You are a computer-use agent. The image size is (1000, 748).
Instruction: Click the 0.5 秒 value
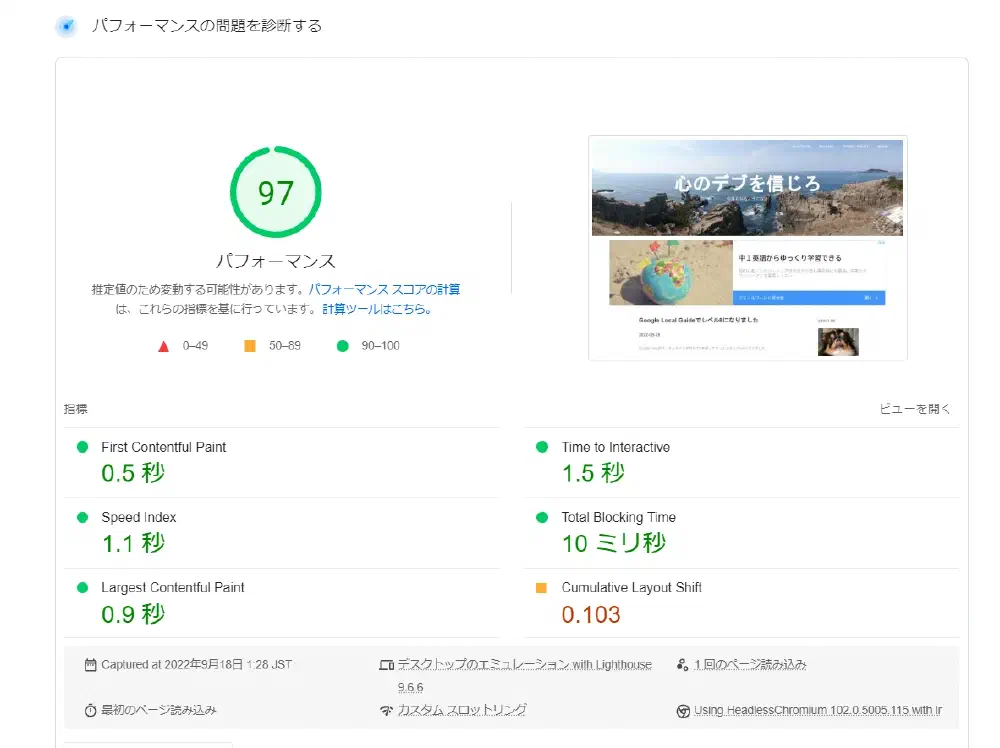click(x=133, y=473)
